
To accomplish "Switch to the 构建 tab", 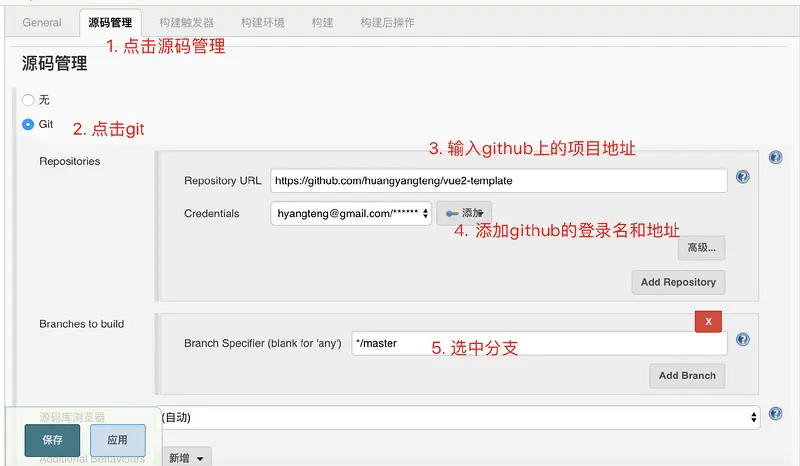I will (322, 22).
